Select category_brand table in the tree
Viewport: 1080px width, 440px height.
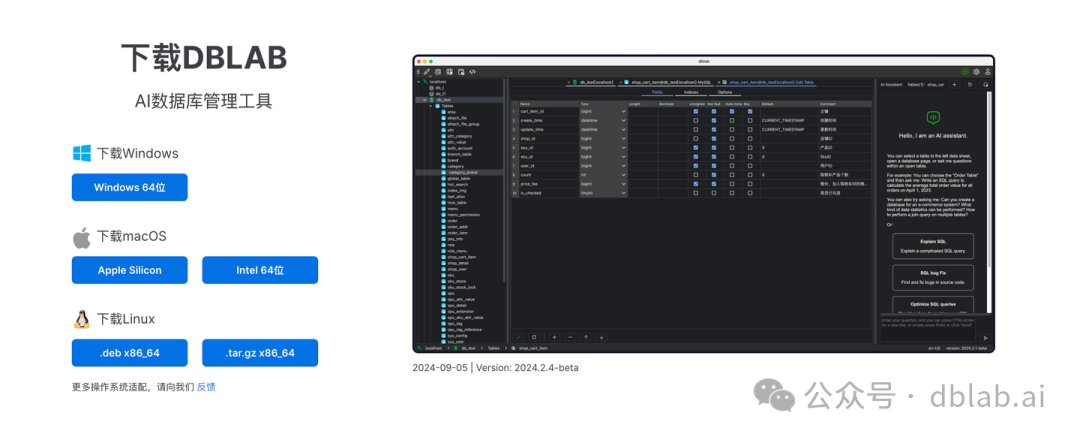[463, 172]
